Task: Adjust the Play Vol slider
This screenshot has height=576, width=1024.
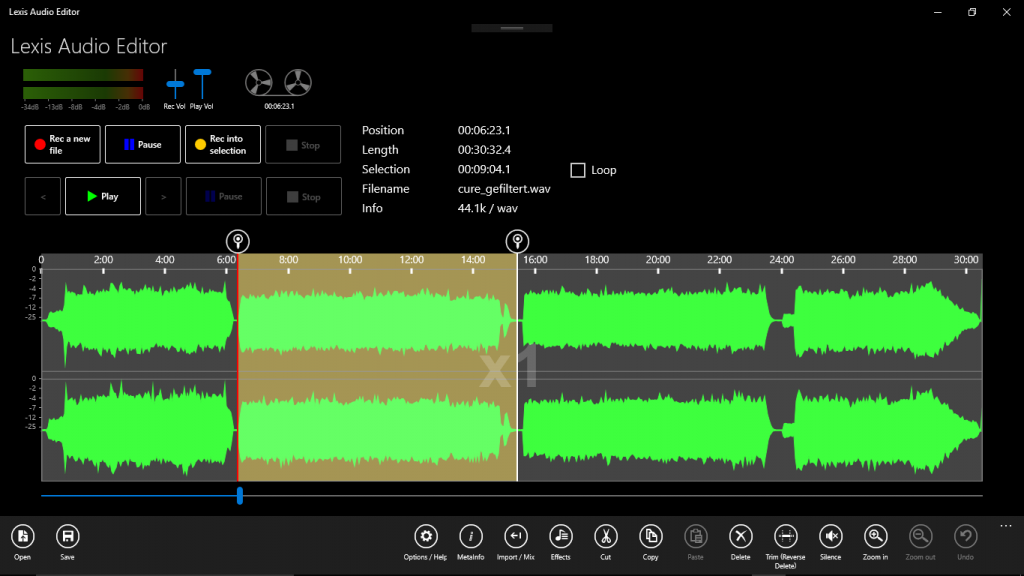Action: [x=203, y=72]
